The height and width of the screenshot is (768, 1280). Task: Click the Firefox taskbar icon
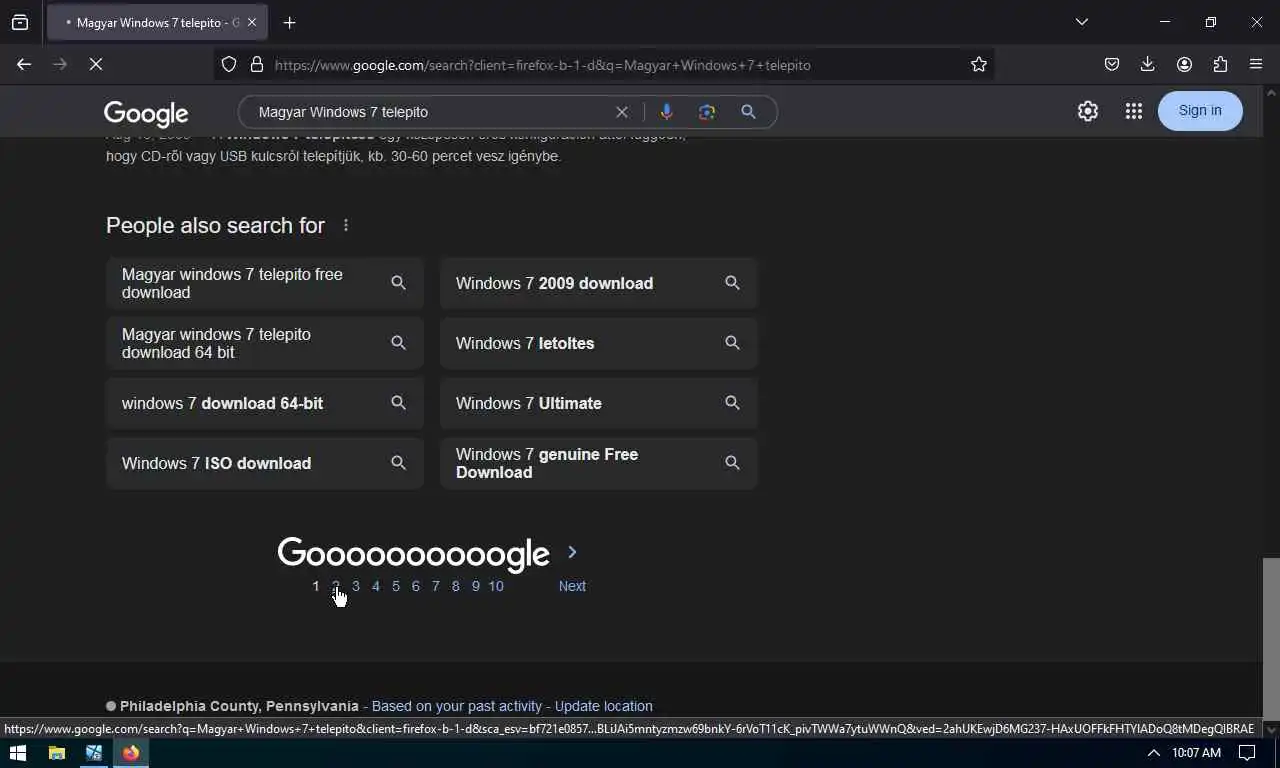click(131, 753)
